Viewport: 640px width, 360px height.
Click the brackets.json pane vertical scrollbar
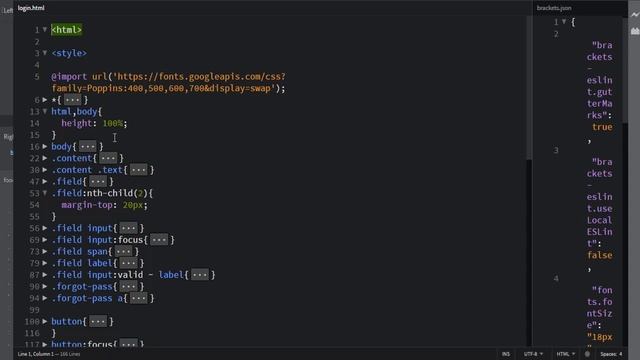pos(625,69)
